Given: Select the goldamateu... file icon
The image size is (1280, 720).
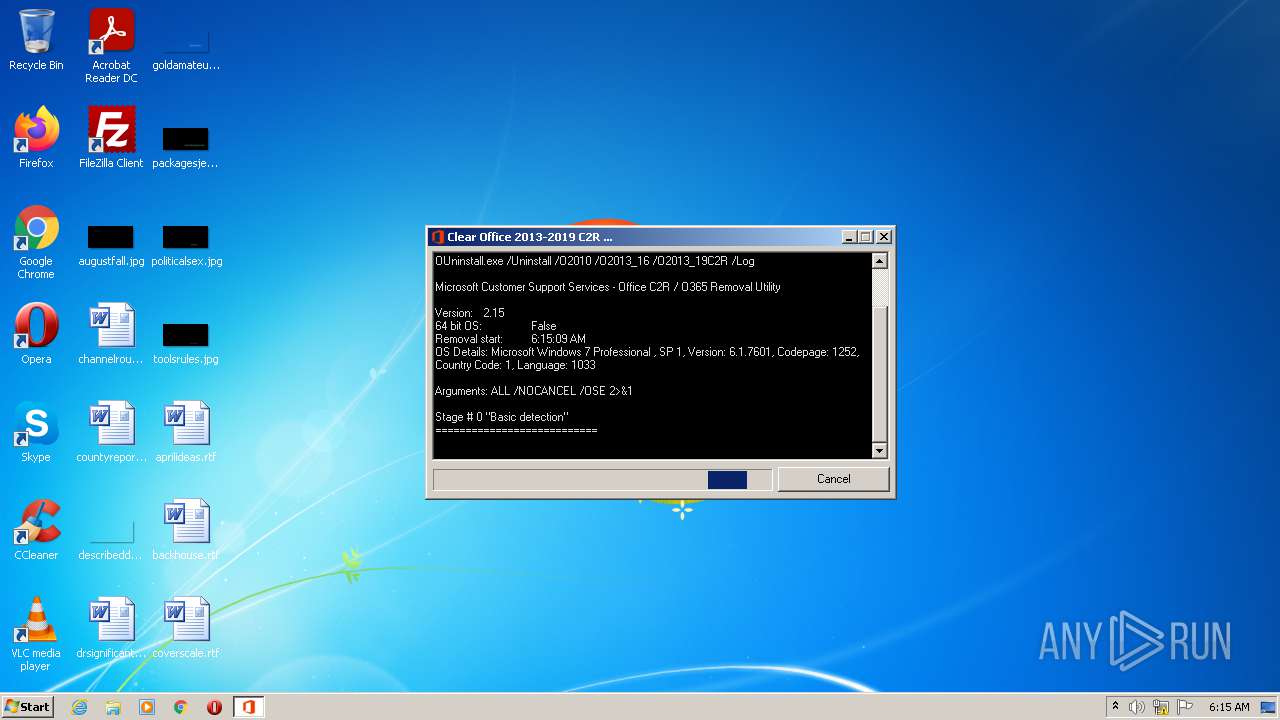Looking at the screenshot, I should 186,48.
